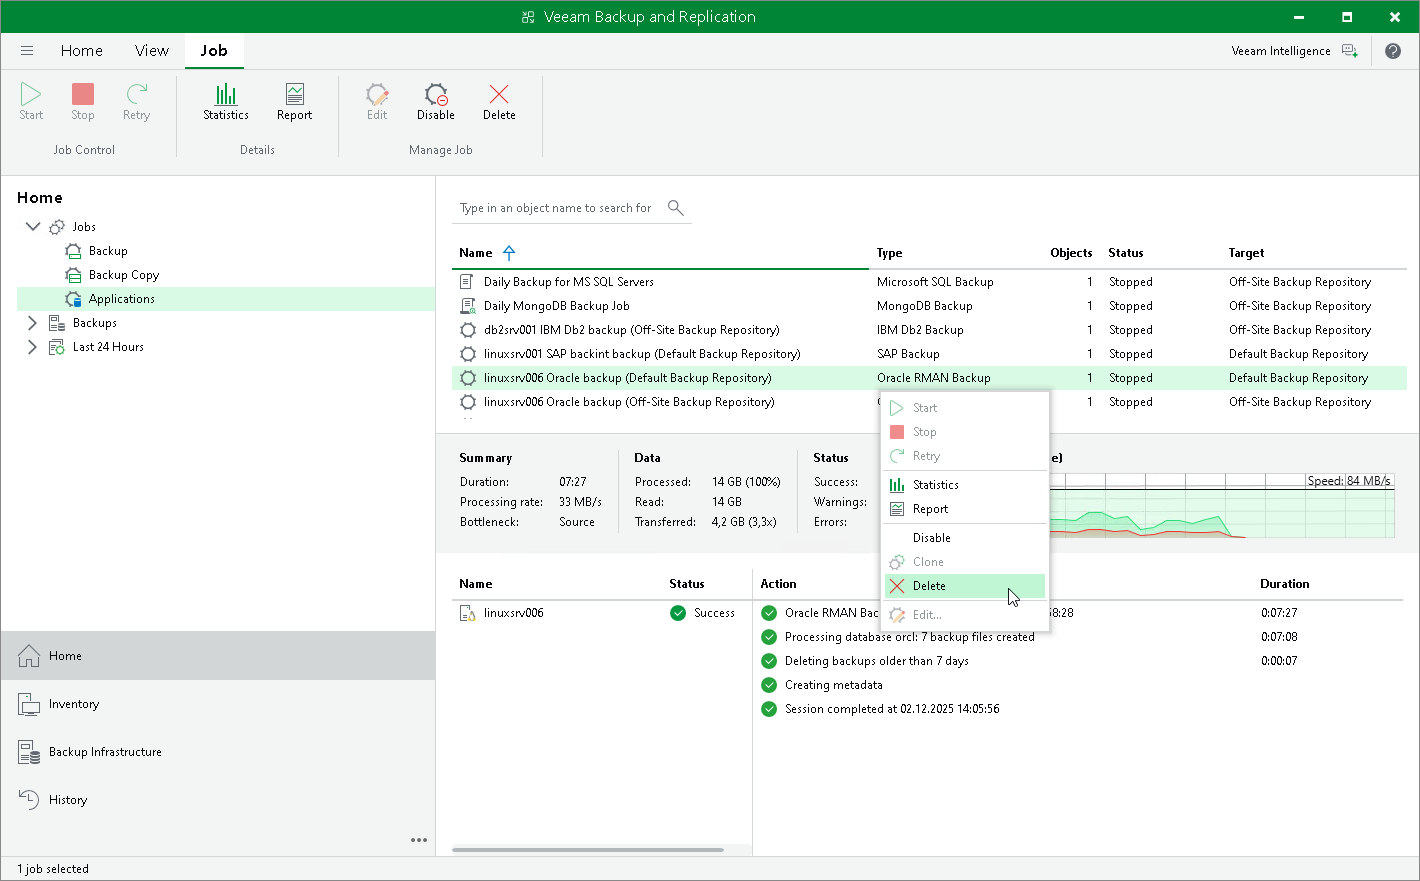
Task: Choose Stop in the context menu
Action: (x=965, y=432)
